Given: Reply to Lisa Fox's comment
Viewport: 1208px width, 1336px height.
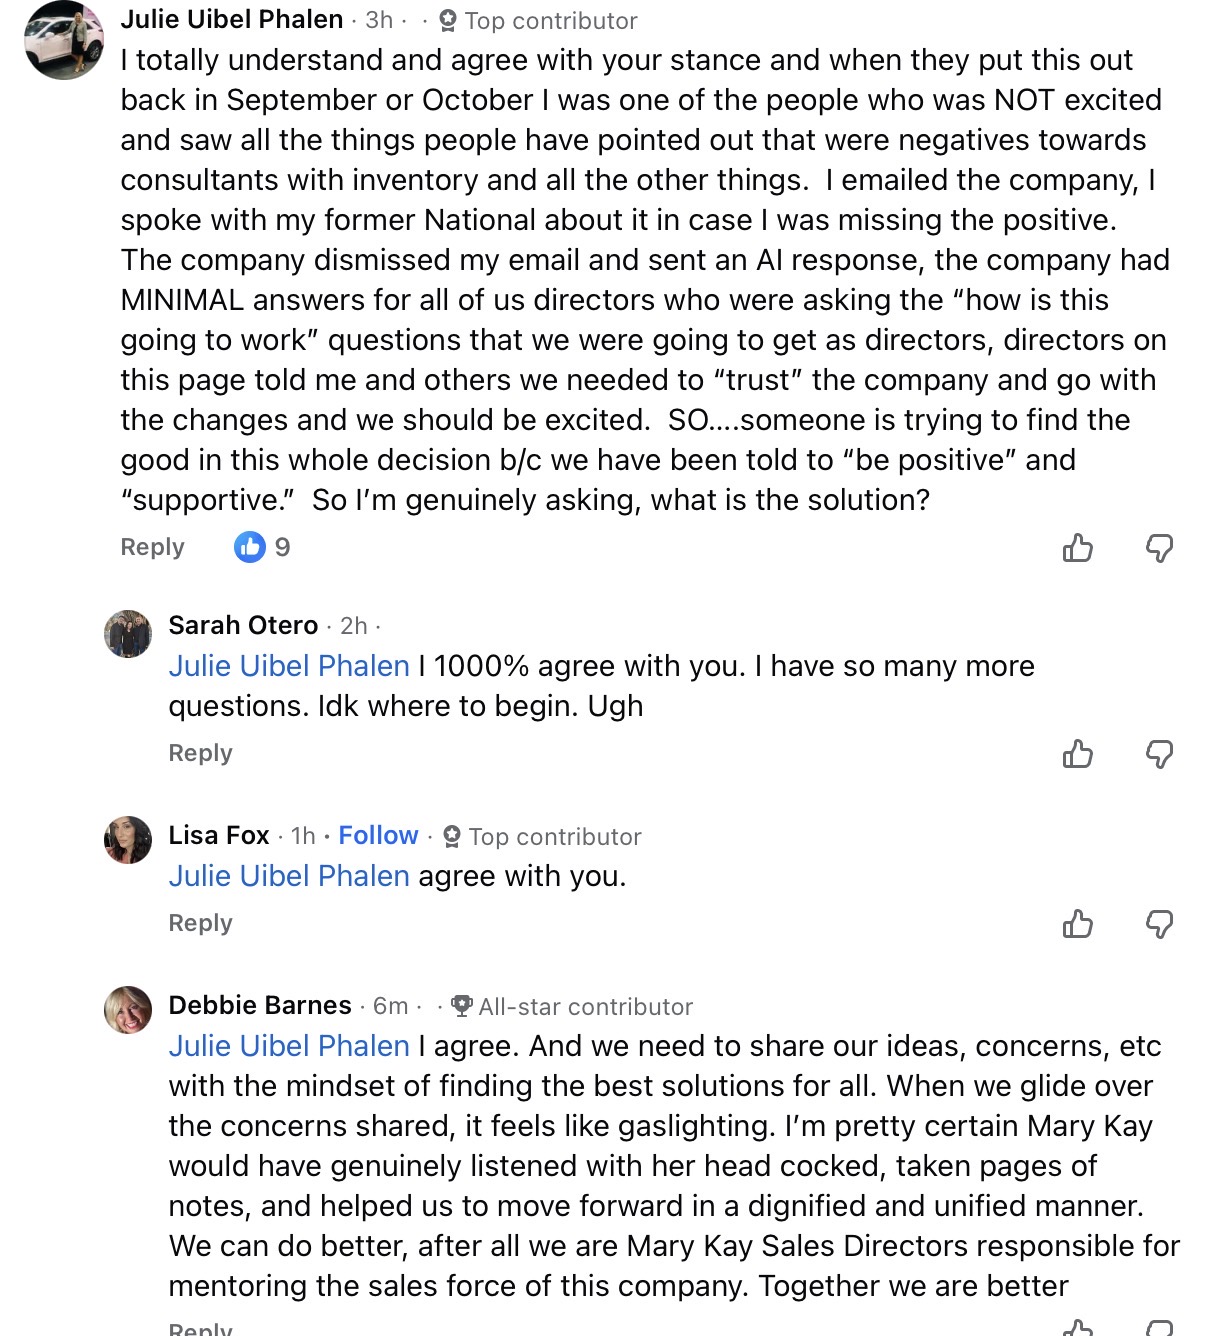Looking at the screenshot, I should (x=200, y=923).
